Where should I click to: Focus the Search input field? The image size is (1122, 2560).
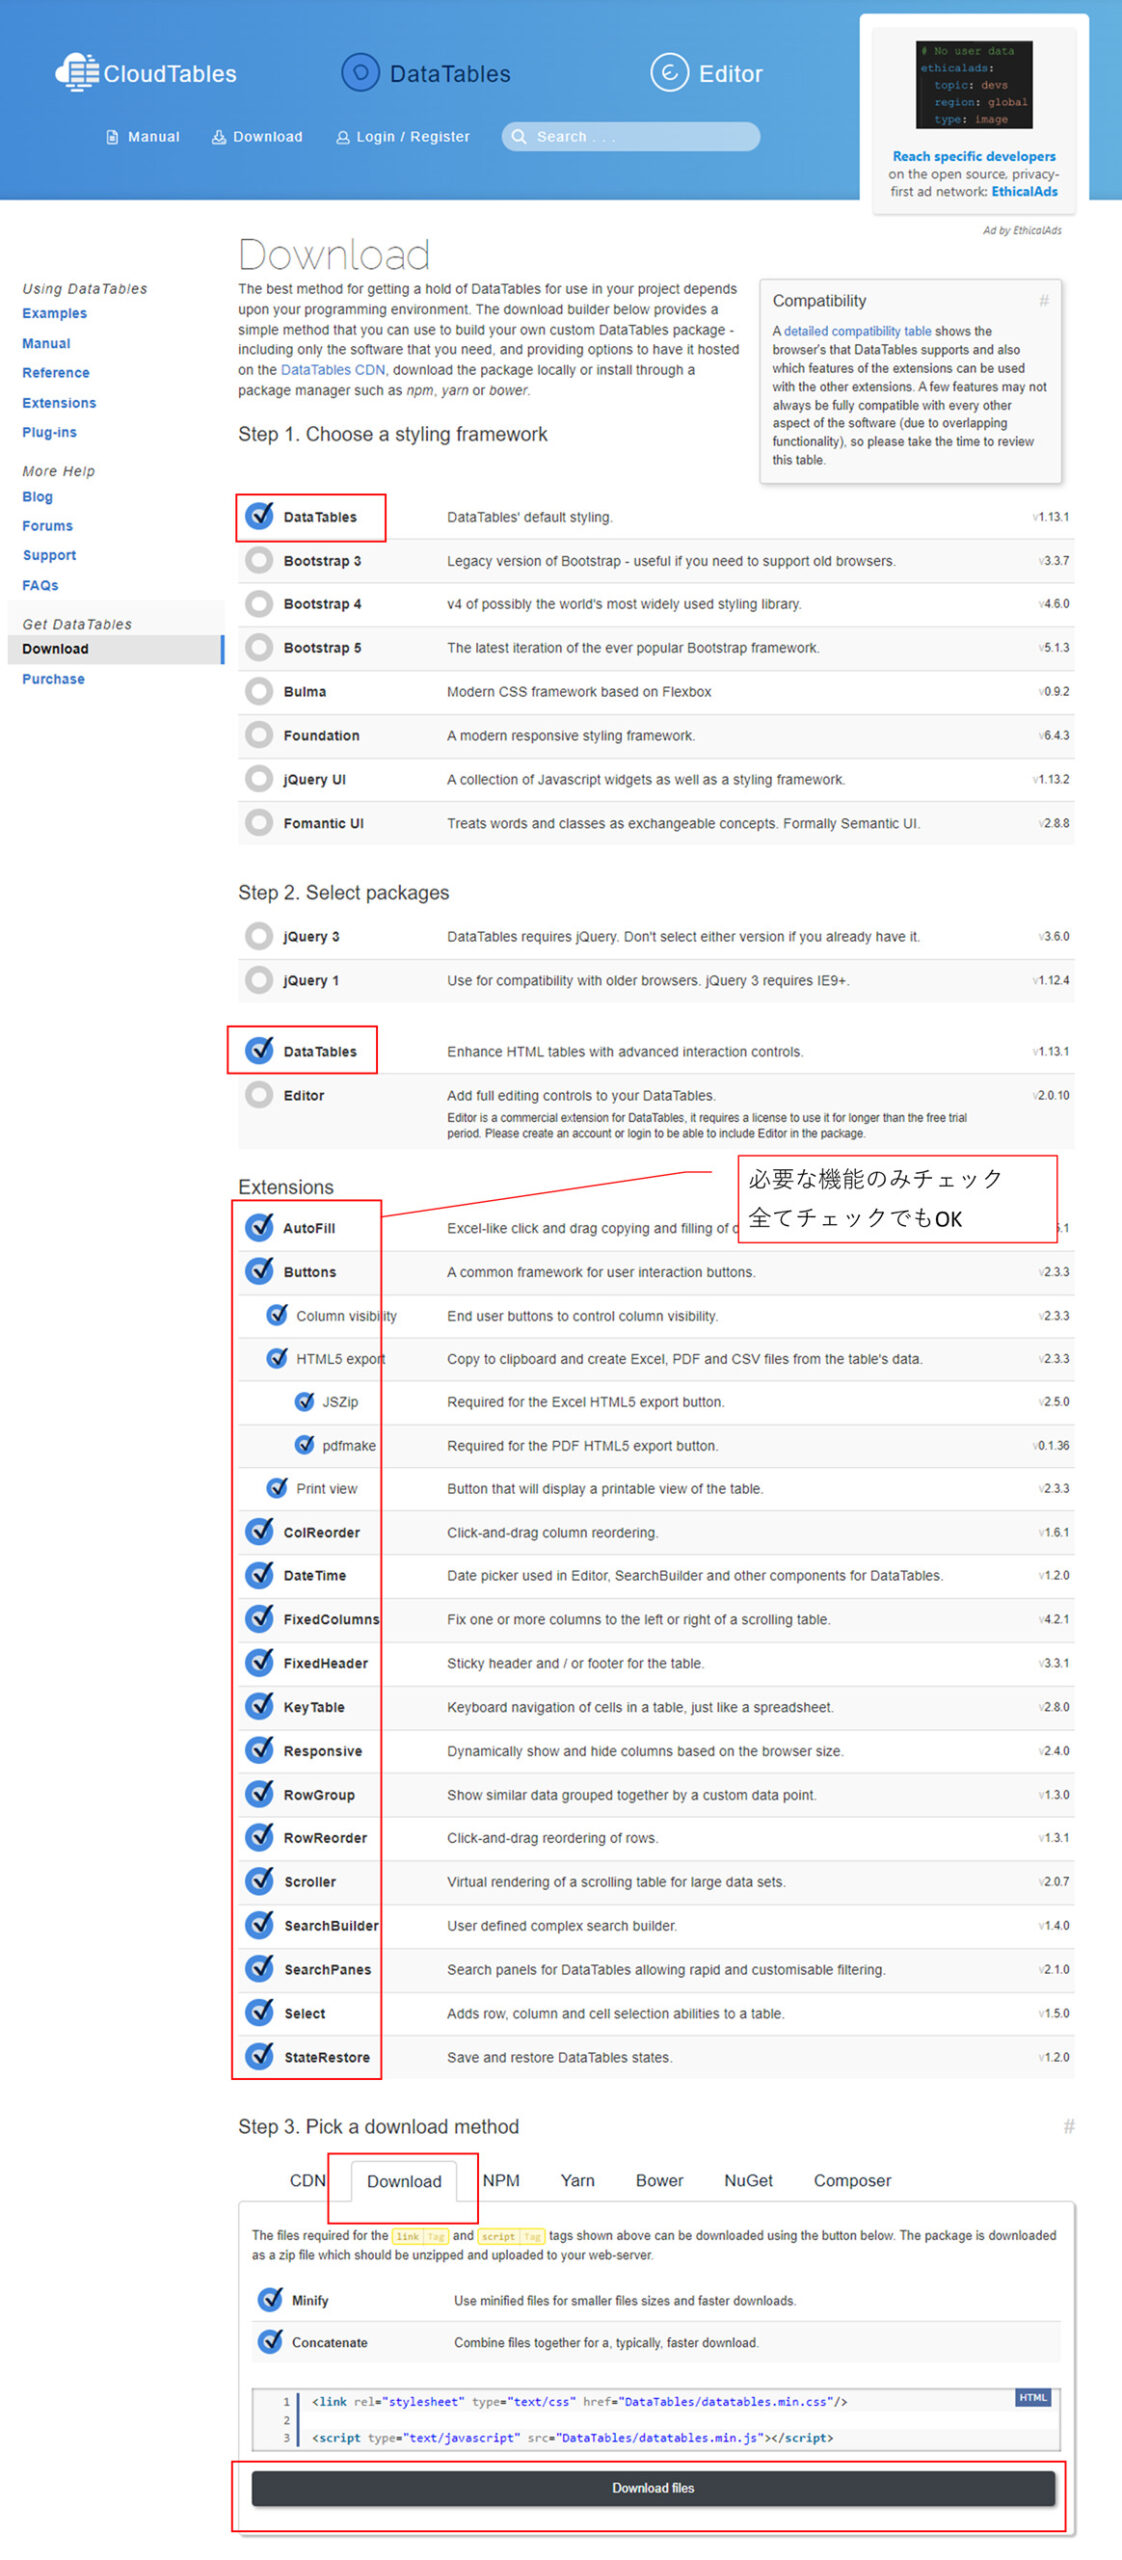tap(631, 136)
